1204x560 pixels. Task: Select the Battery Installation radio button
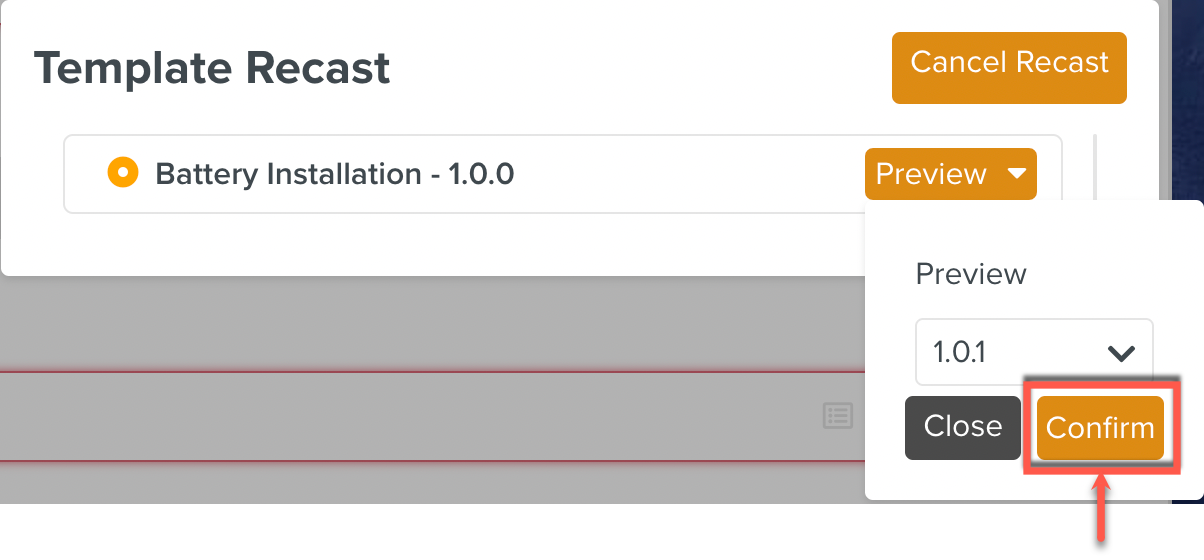(x=122, y=173)
